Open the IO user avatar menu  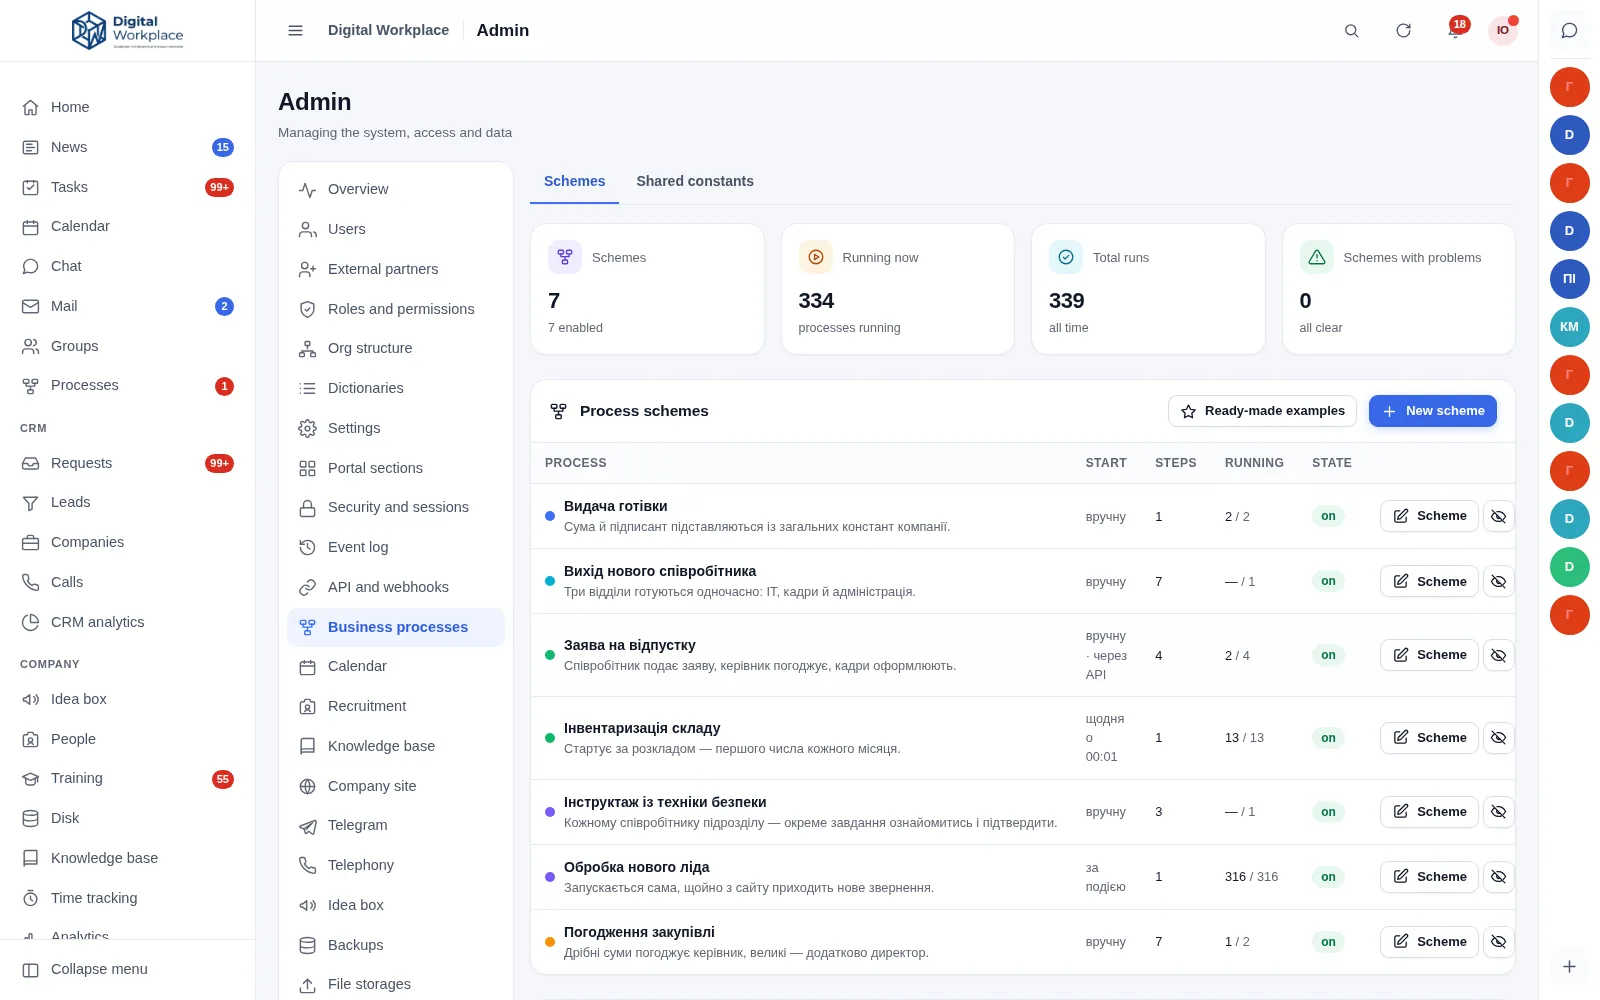(x=1502, y=31)
